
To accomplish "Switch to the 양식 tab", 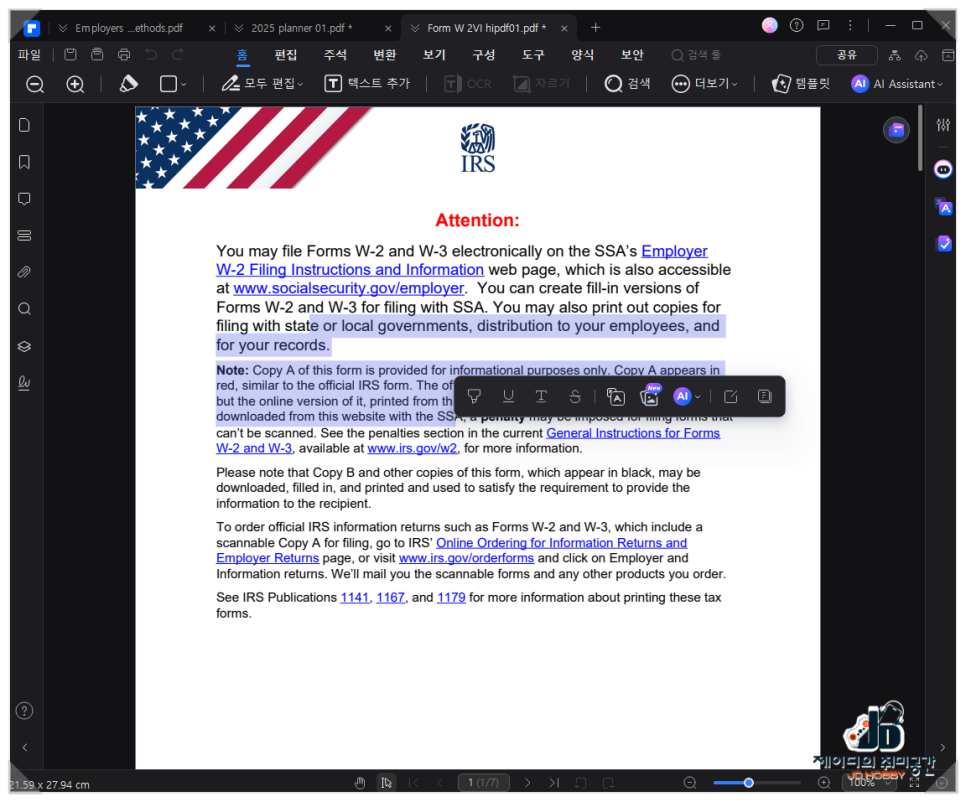I will pos(583,55).
